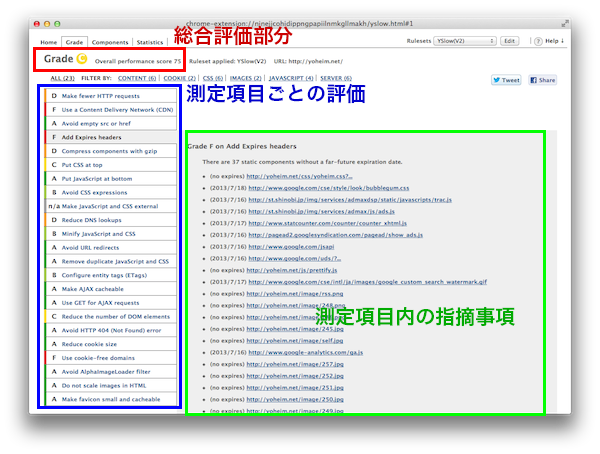Viewport: 600px width, 454px height.
Task: Open the yoheim.css link
Action: pyautogui.click(x=299, y=176)
